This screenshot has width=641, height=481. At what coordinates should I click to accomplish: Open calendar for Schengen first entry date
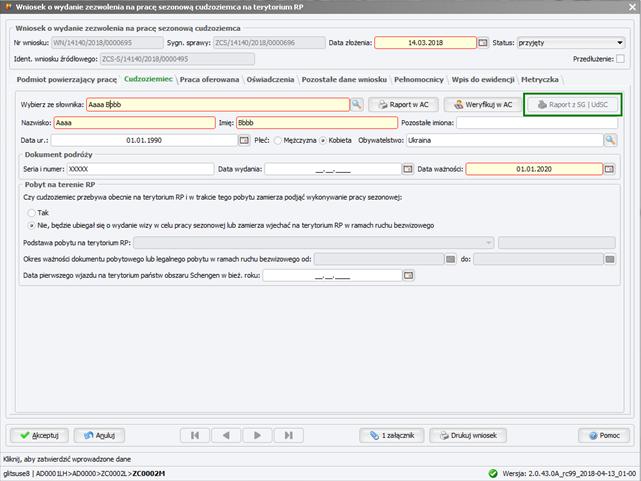pos(408,275)
